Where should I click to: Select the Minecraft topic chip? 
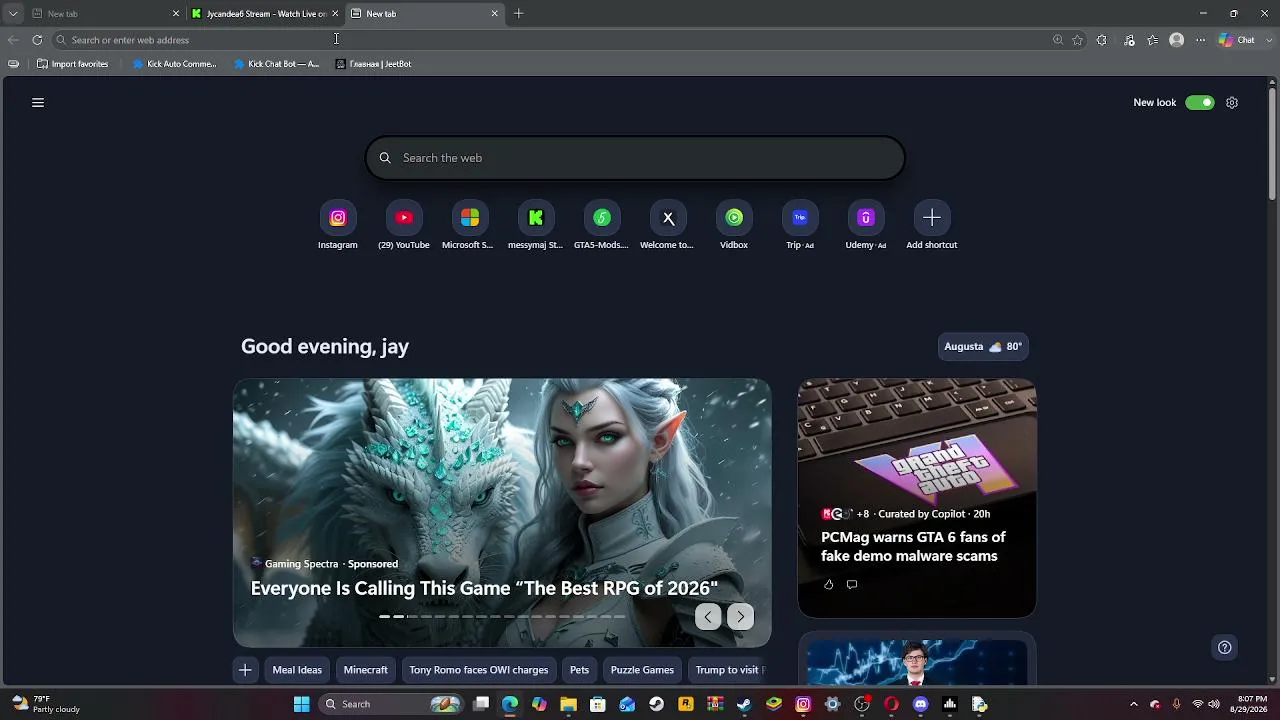tap(366, 670)
